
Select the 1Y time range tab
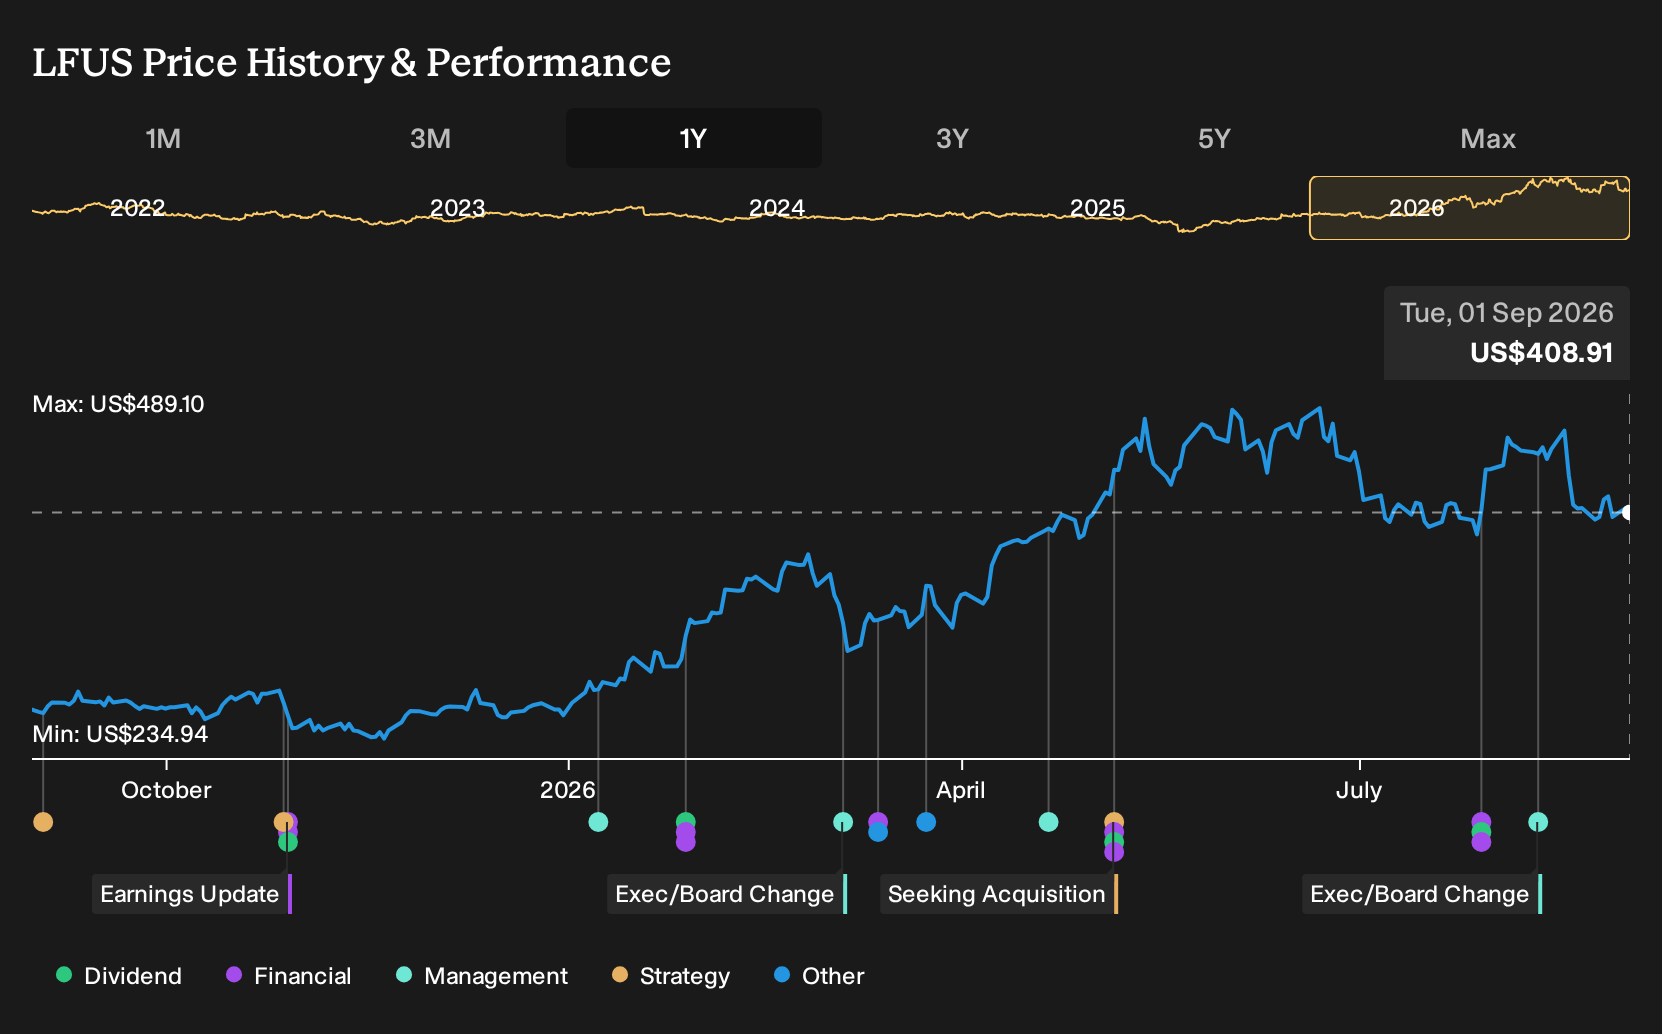click(x=694, y=138)
